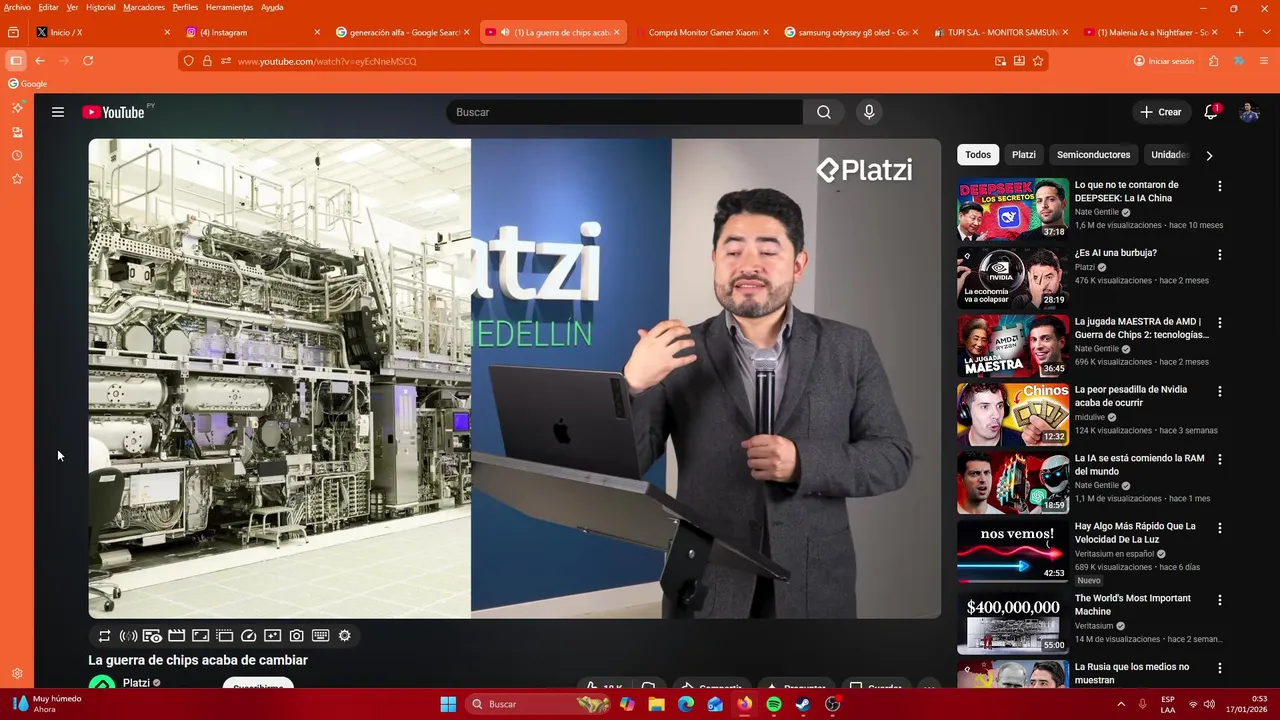
Task: Switch to the Malenia As a Nightfarer tab
Action: click(1150, 32)
